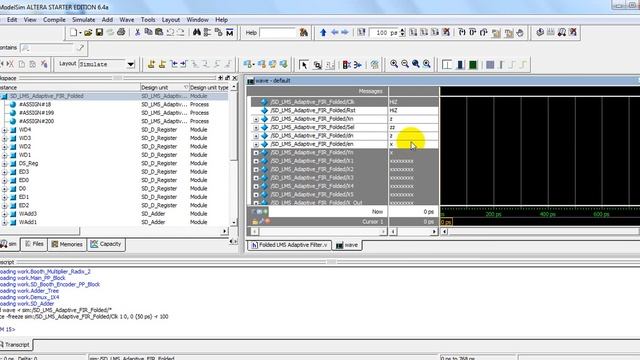640x360 pixels.
Task: Open the Layout Simulate dropdown
Action: point(131,64)
